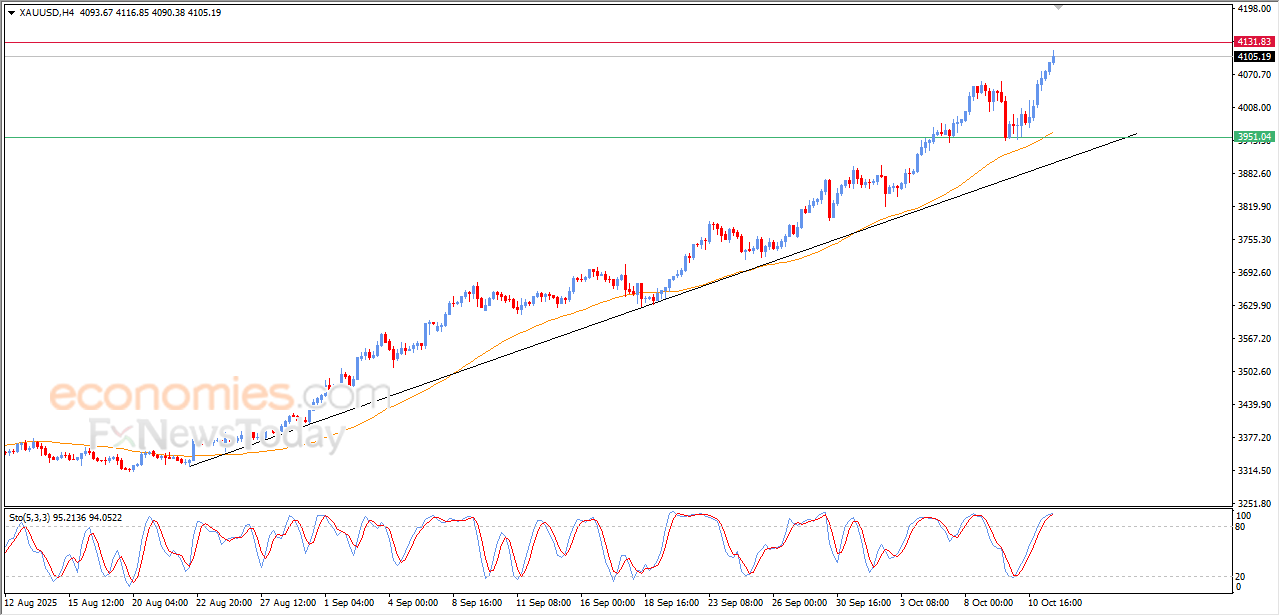Click the 1 Sep 04:00 time label
Screen dimensions: 1280x616
[349, 603]
